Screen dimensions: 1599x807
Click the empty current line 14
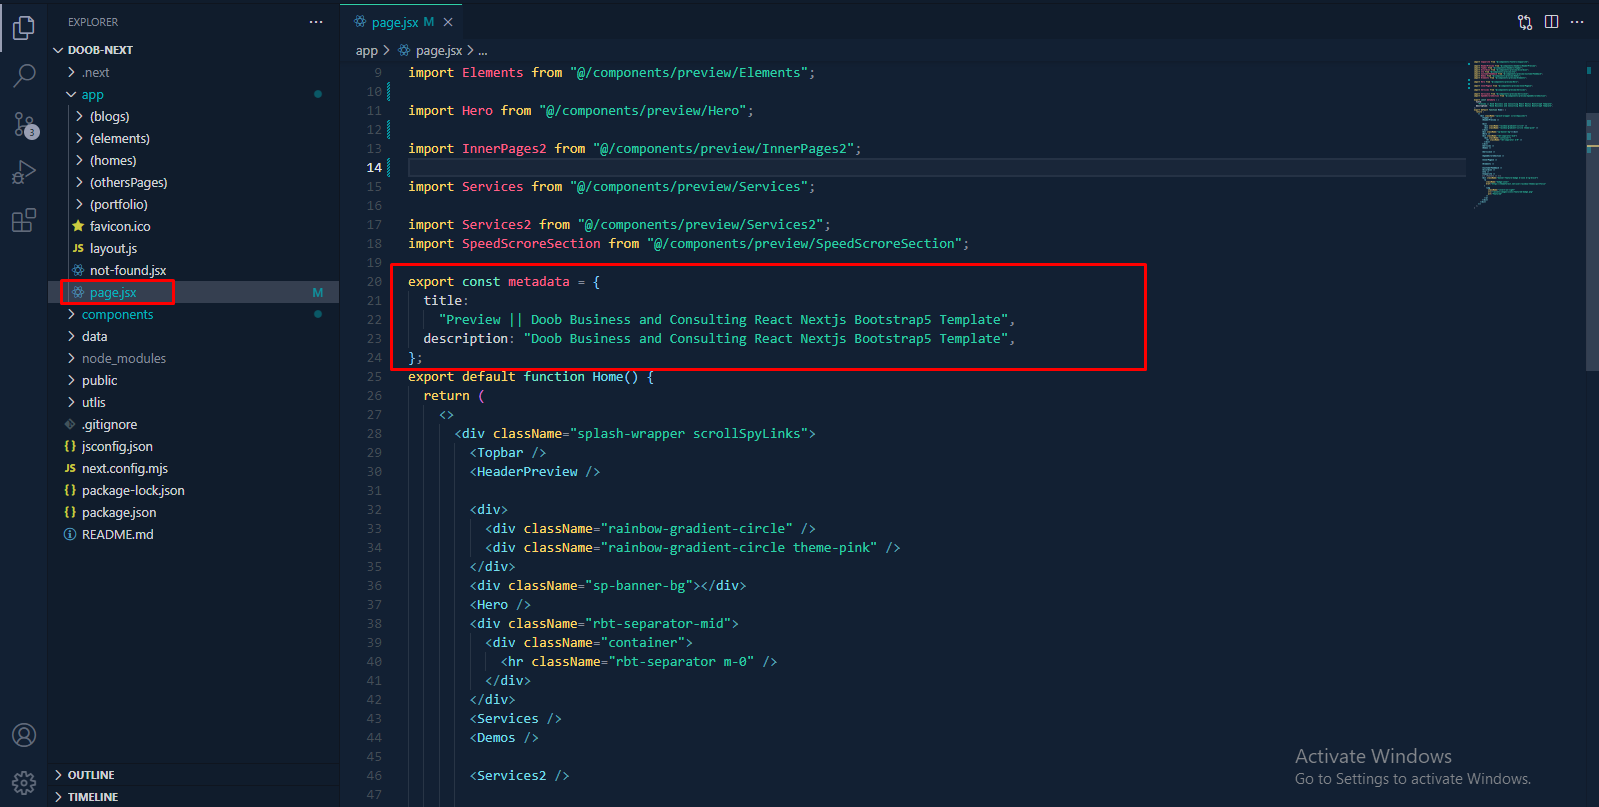(x=936, y=168)
